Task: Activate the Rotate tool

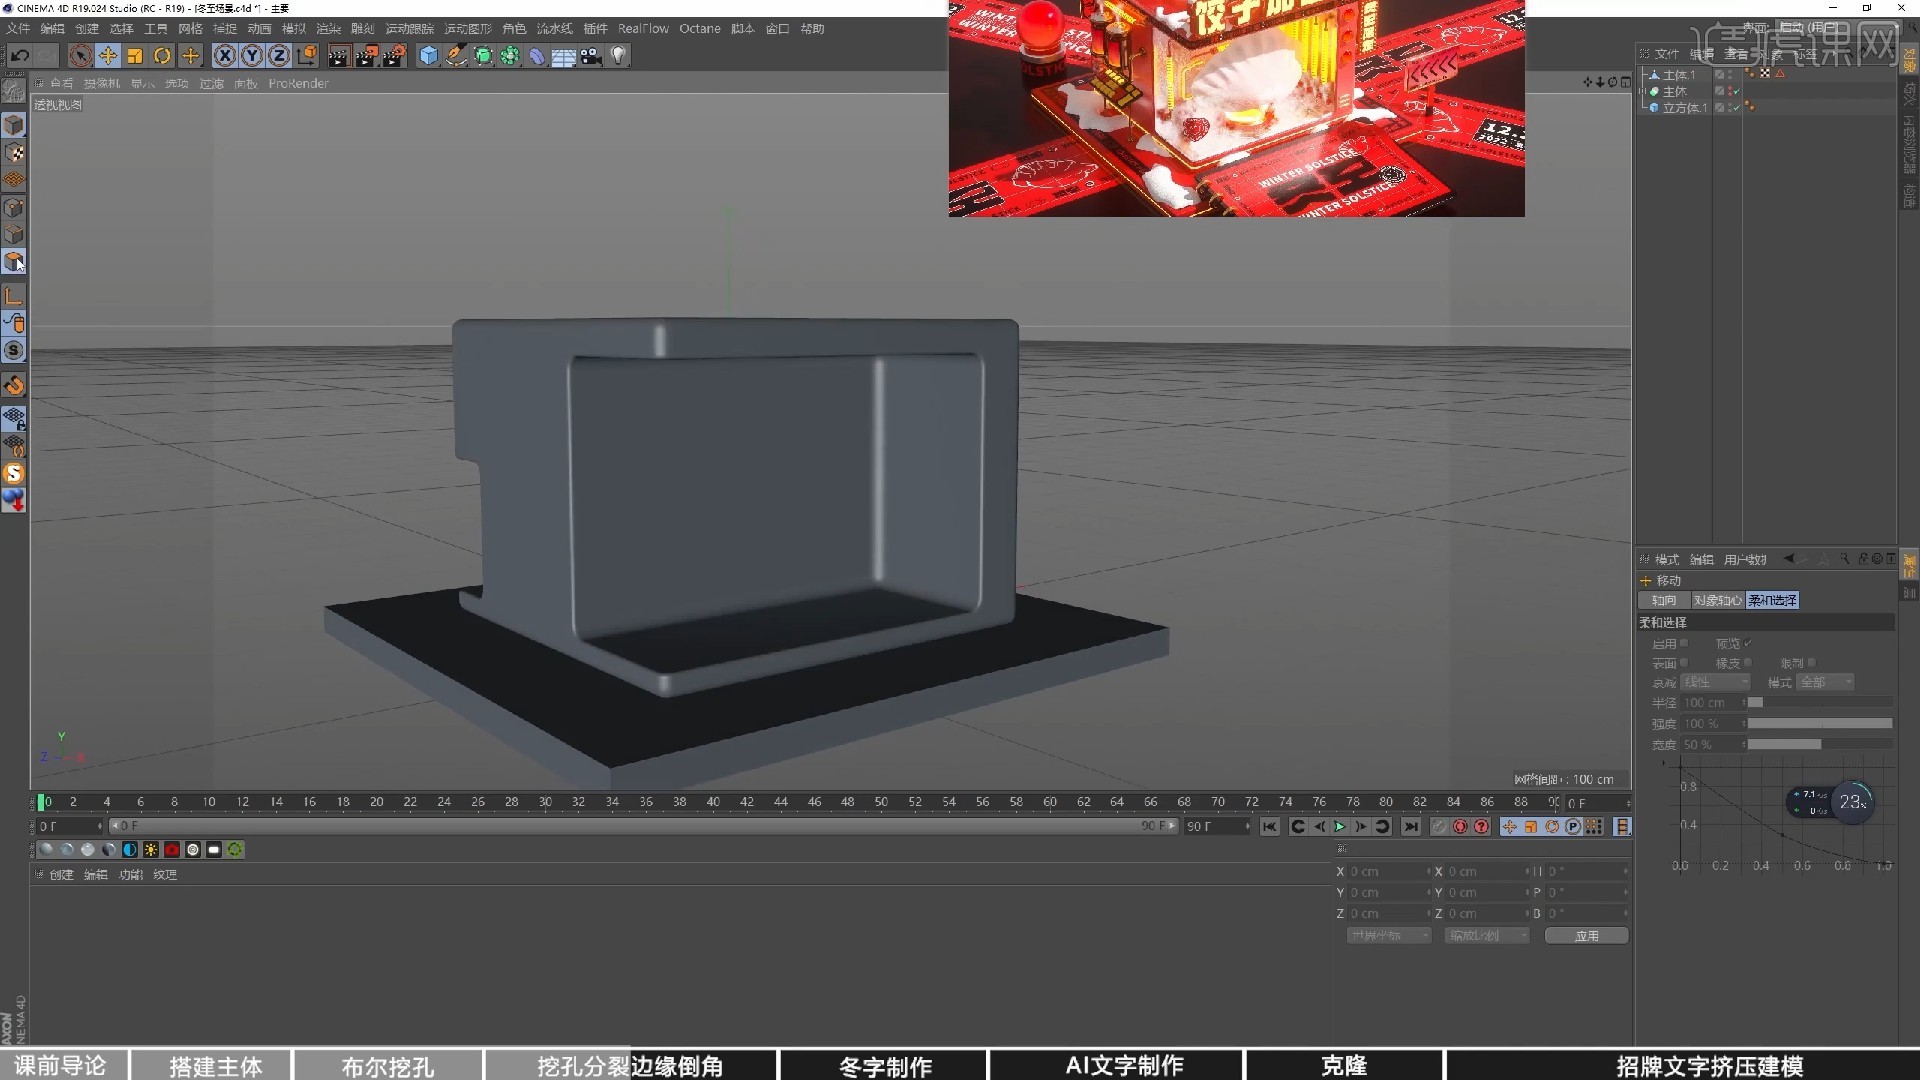Action: point(162,56)
